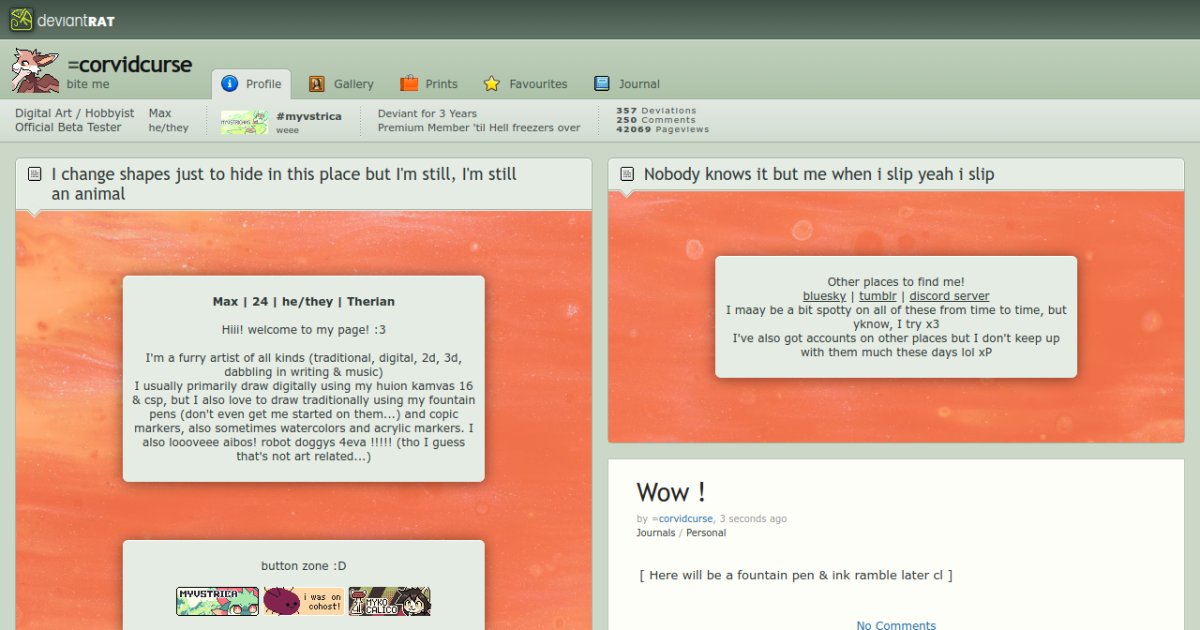Click the framed picture icon beside Gallery
This screenshot has width=1200, height=630.
(x=319, y=84)
